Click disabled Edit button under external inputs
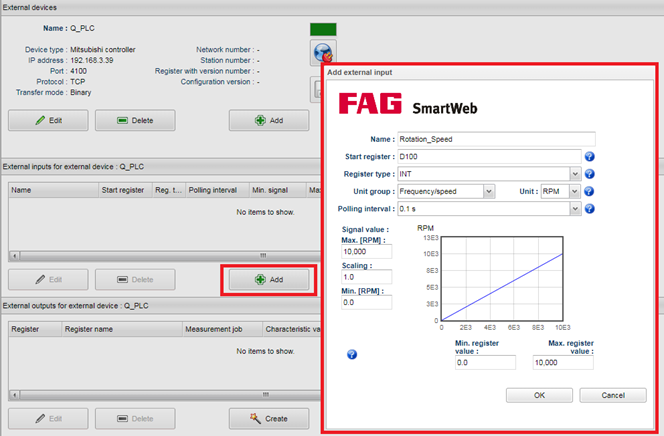 (x=48, y=280)
